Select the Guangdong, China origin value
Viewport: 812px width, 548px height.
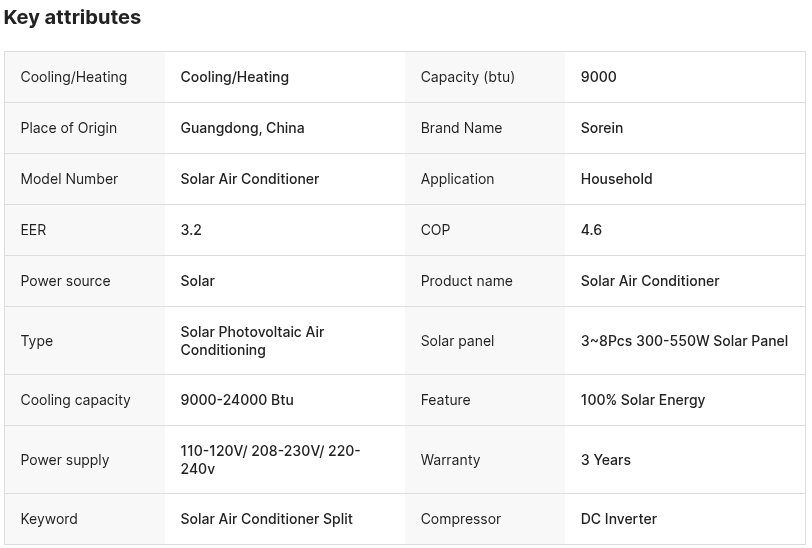[x=242, y=128]
